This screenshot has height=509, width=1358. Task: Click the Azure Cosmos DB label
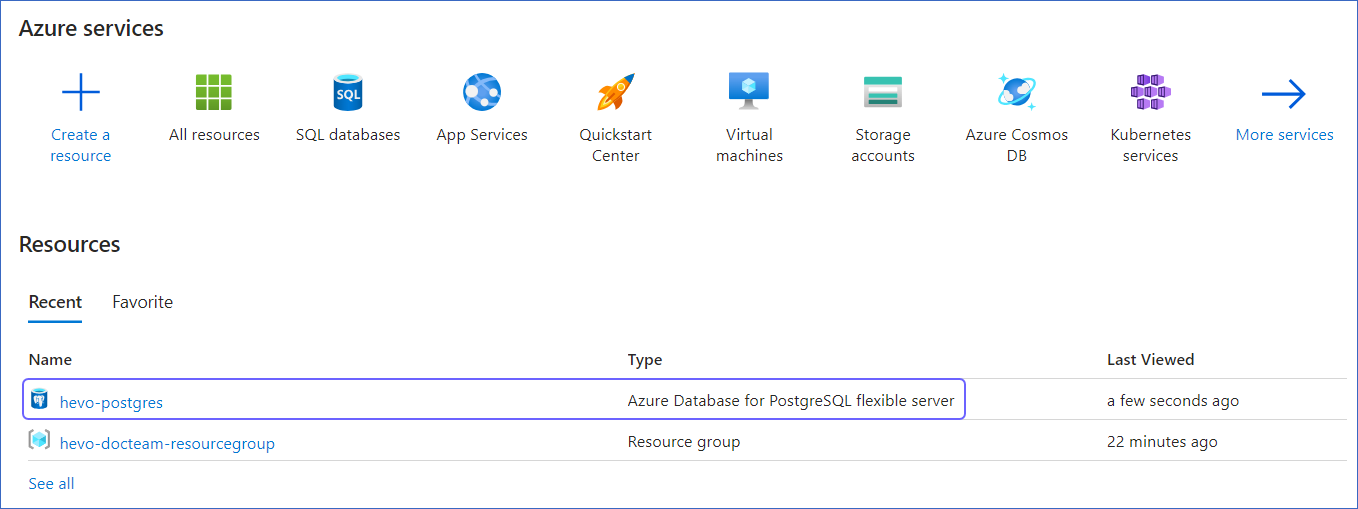click(1017, 145)
